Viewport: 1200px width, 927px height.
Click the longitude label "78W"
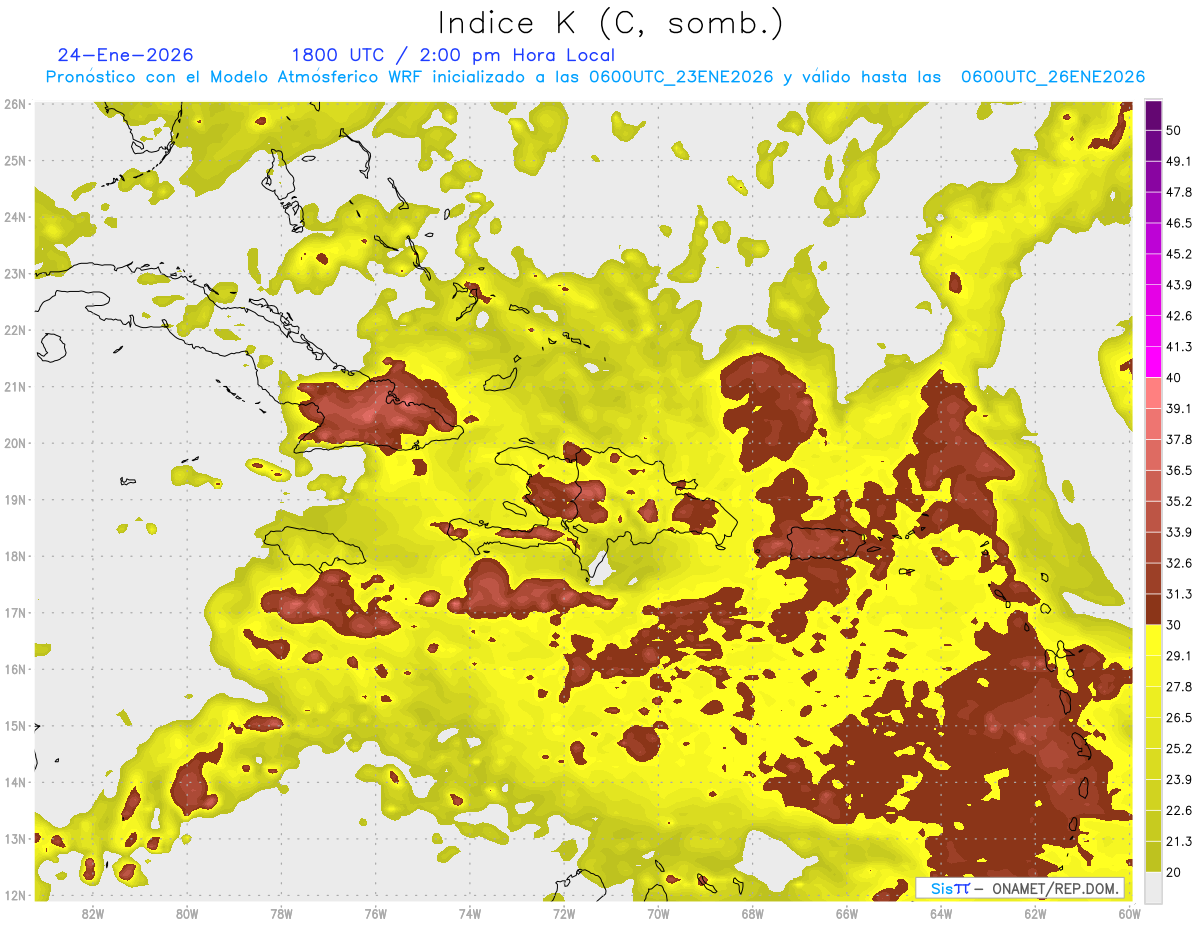pos(281,914)
